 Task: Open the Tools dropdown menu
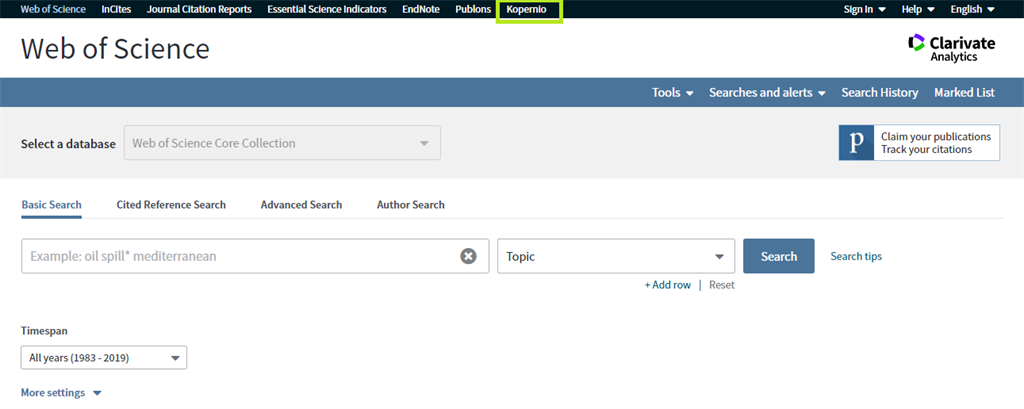pyautogui.click(x=673, y=93)
